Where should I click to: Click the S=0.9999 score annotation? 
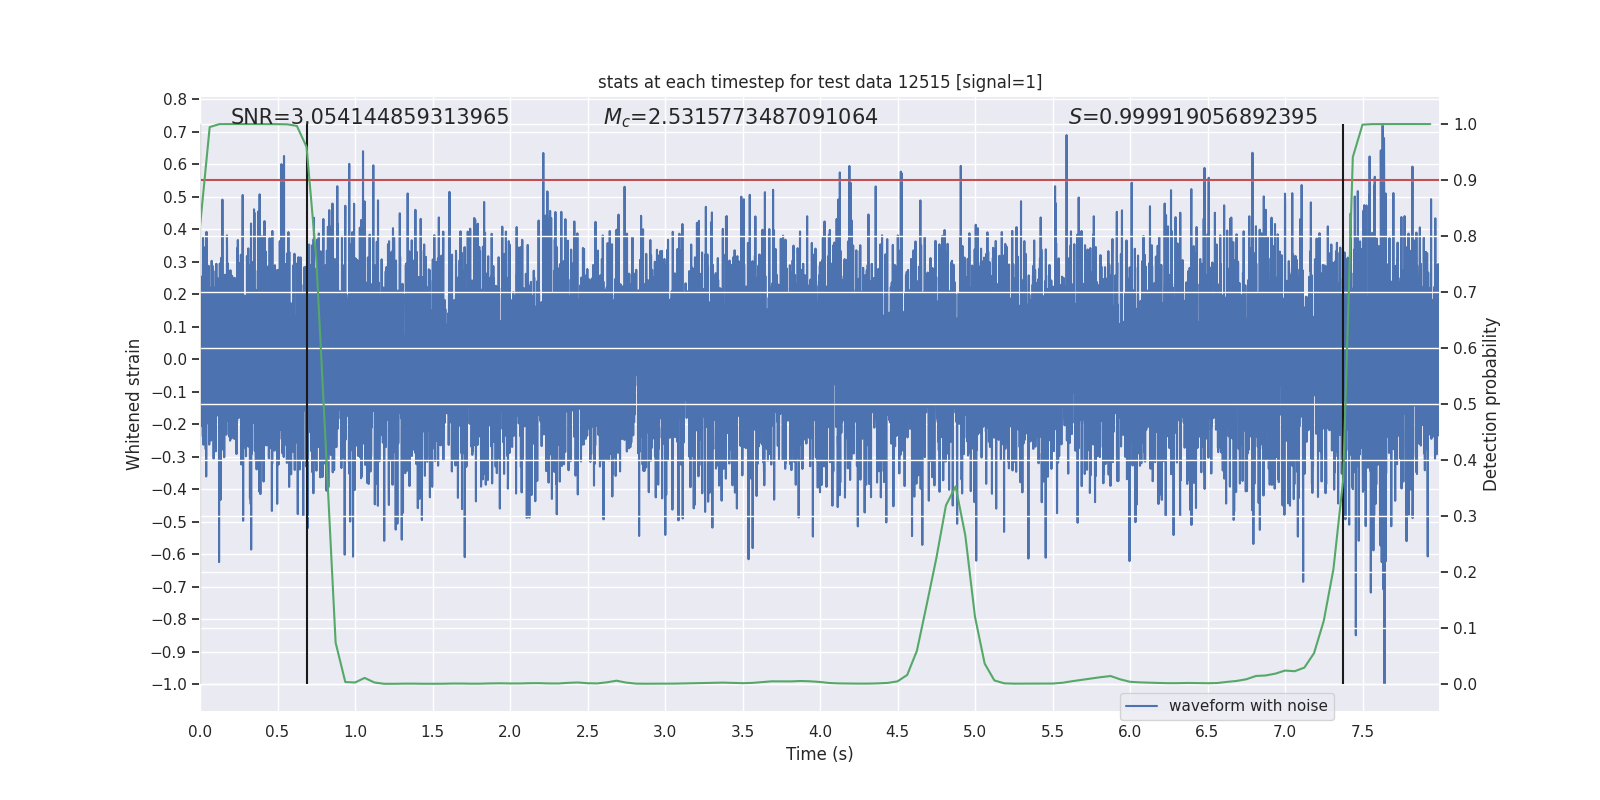1193,117
